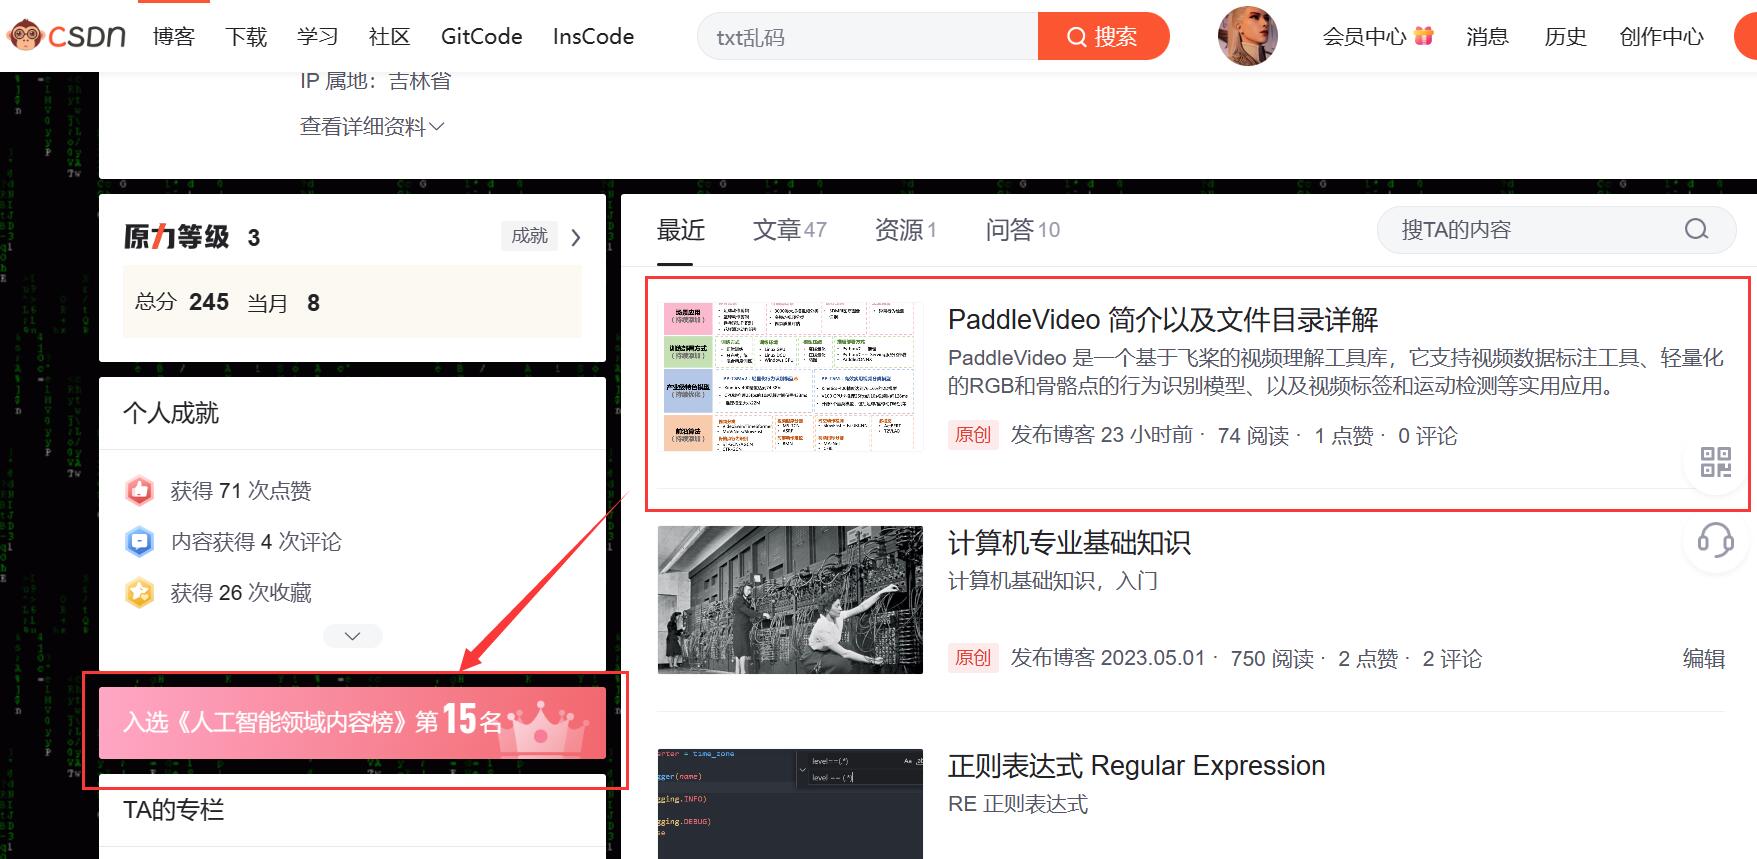1757x859 pixels.
Task: Expand more achievements with down chevron
Action: tap(353, 636)
